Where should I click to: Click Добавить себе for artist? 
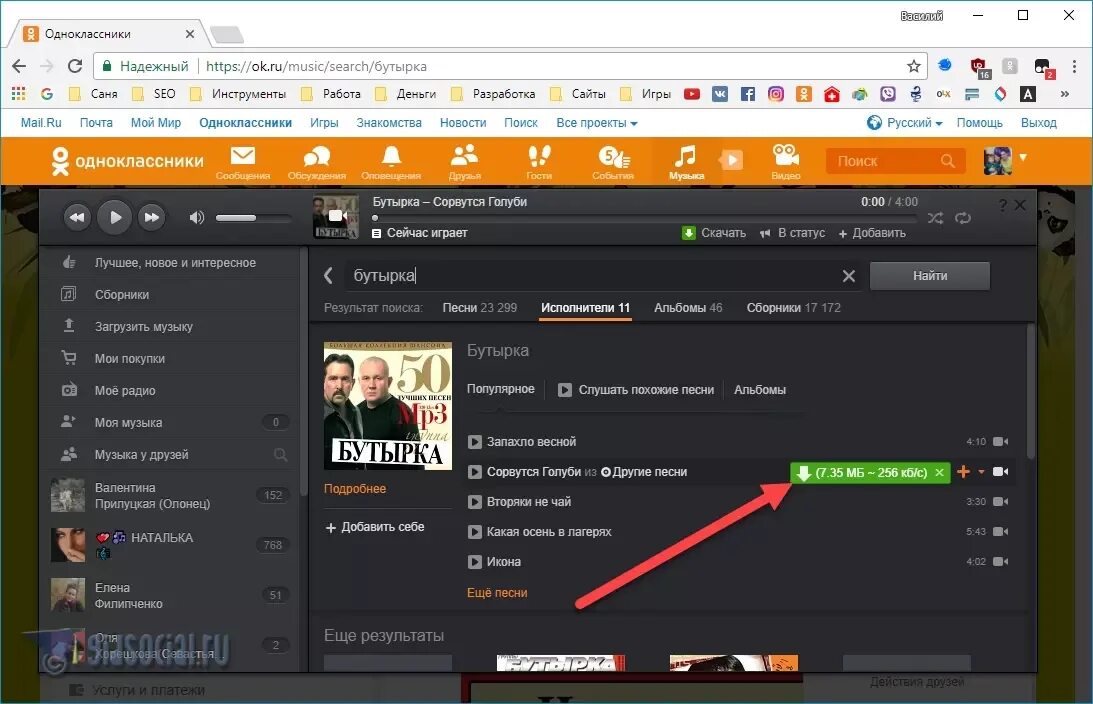[374, 527]
